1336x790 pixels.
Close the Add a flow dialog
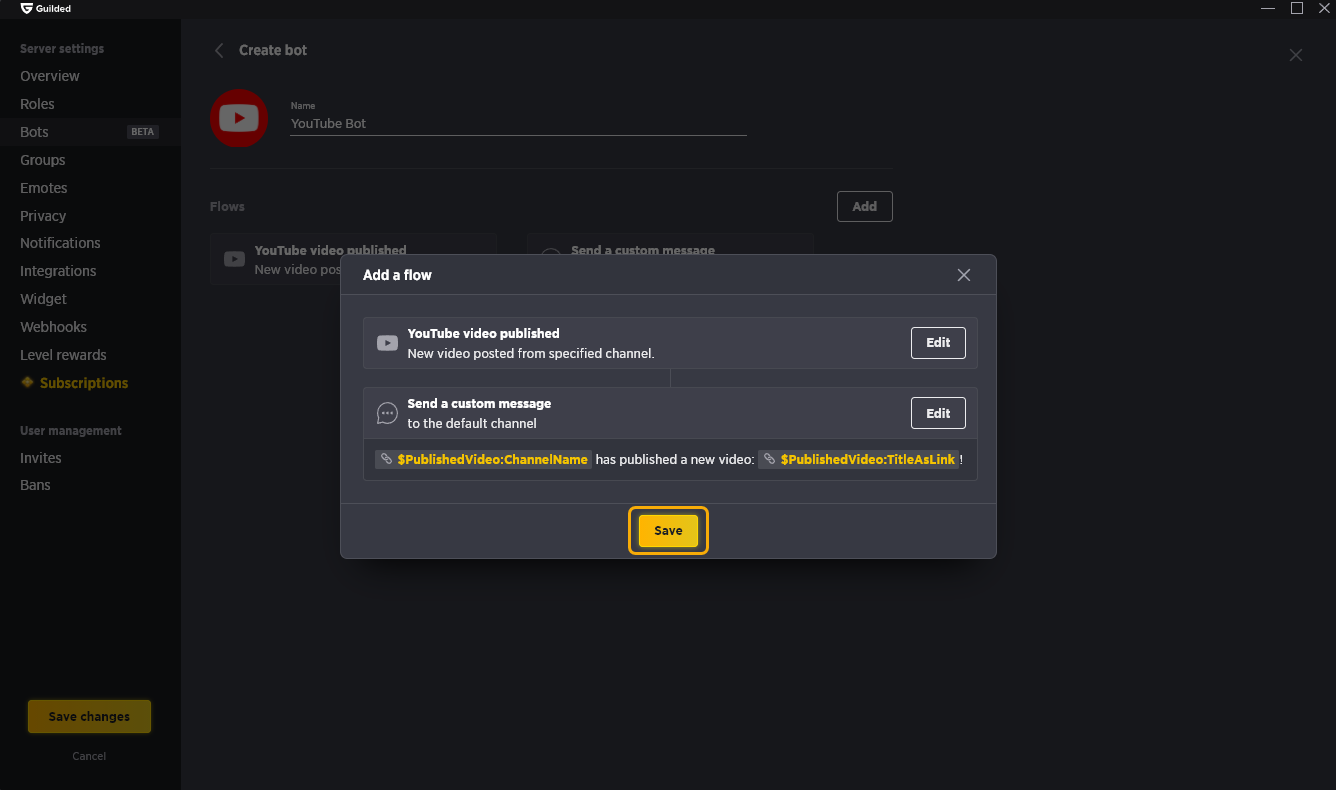tap(964, 275)
